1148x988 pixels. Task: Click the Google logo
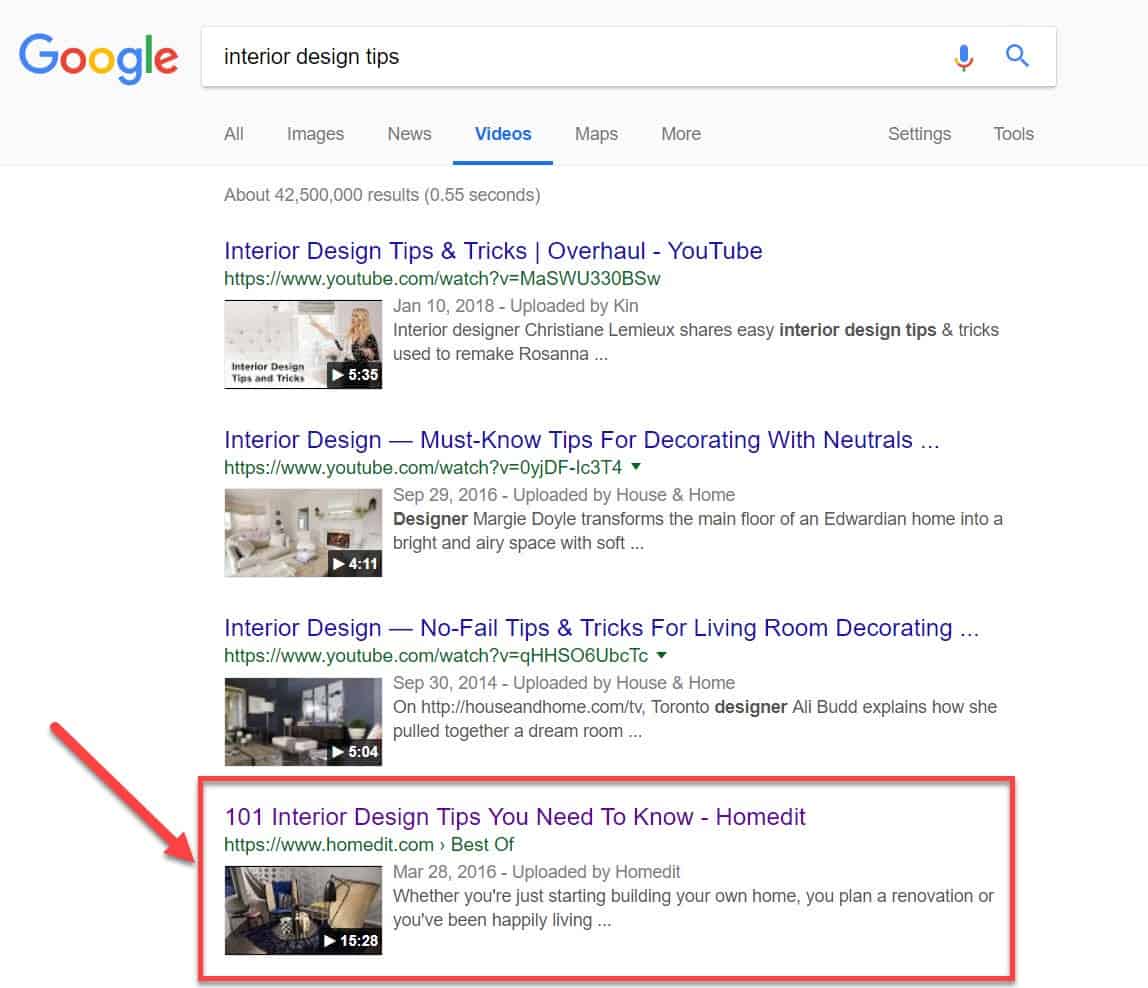(98, 57)
